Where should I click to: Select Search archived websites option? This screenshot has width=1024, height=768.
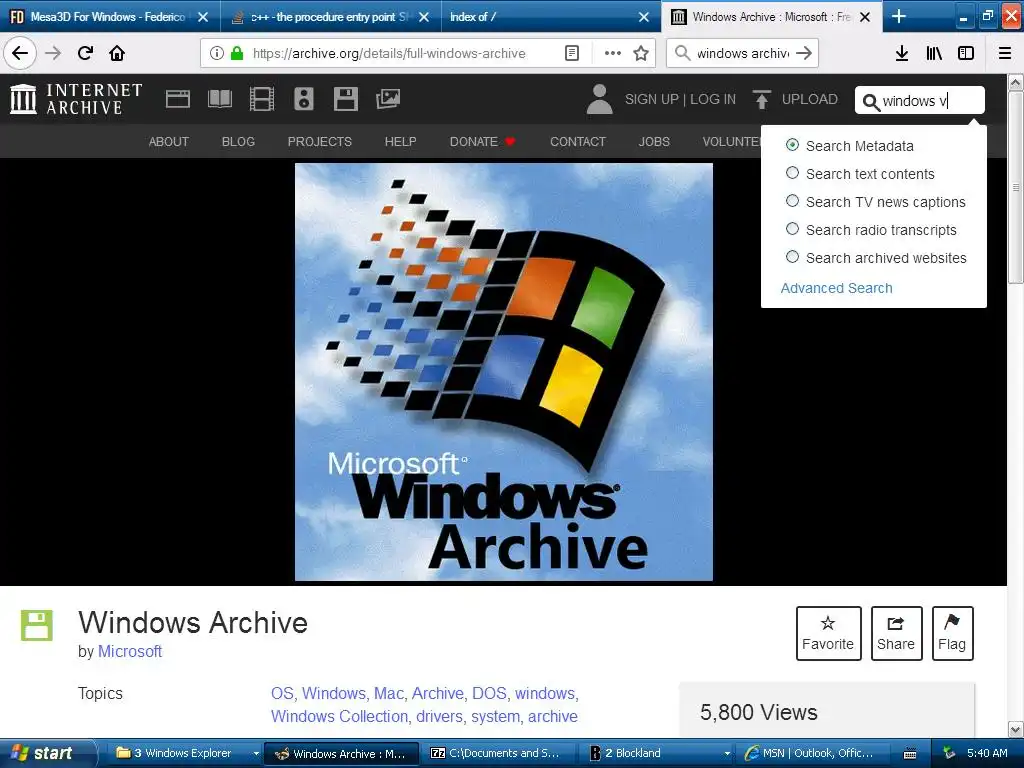[792, 257]
